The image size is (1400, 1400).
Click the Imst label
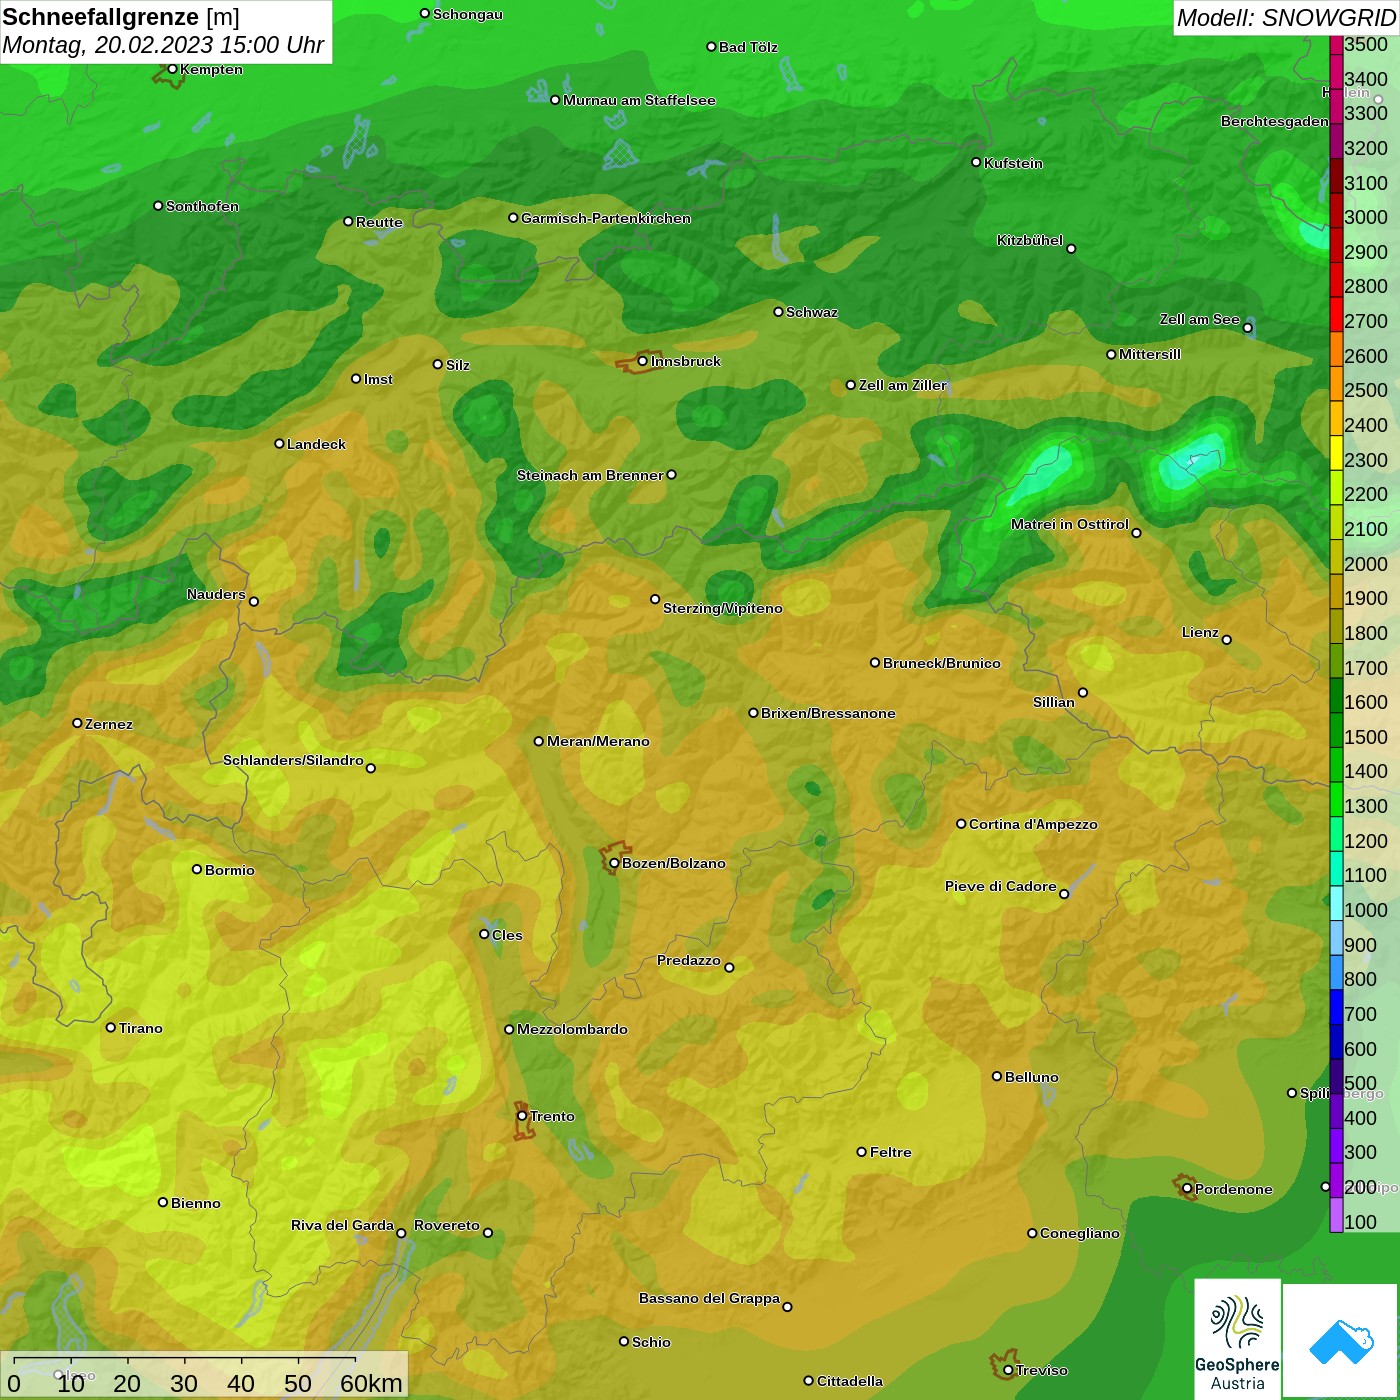pyautogui.click(x=378, y=379)
